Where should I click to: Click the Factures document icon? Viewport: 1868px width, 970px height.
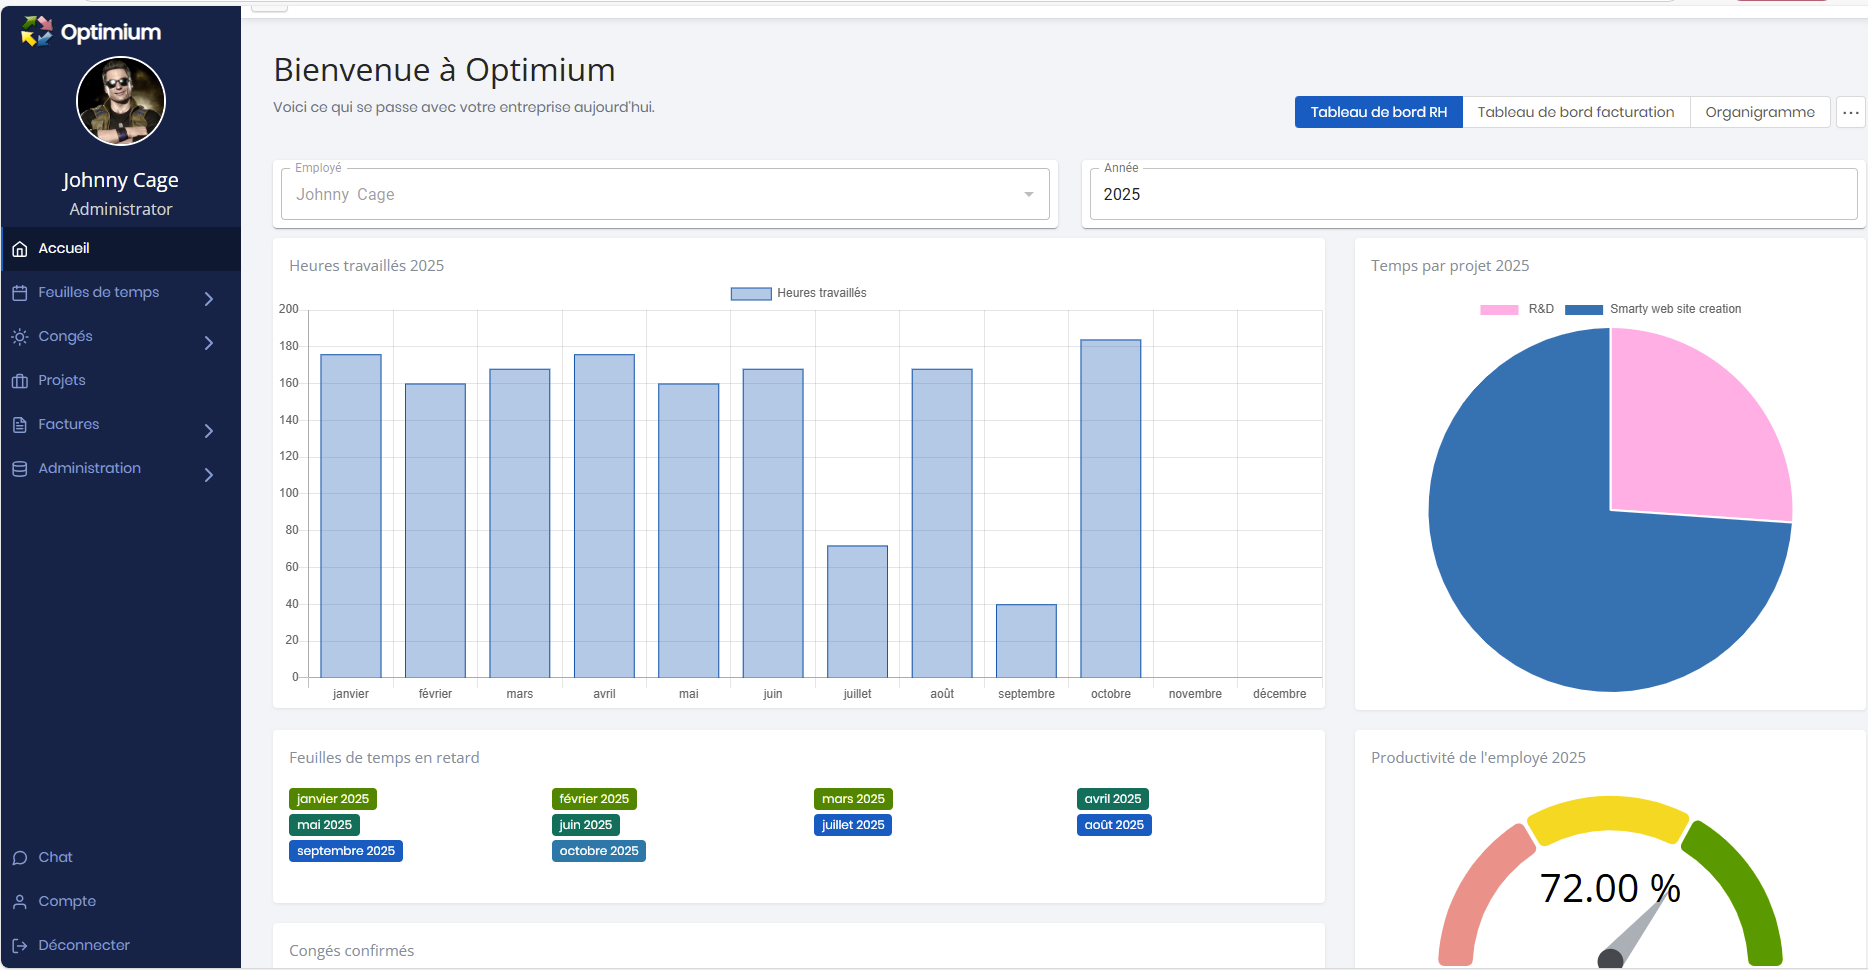(x=20, y=425)
